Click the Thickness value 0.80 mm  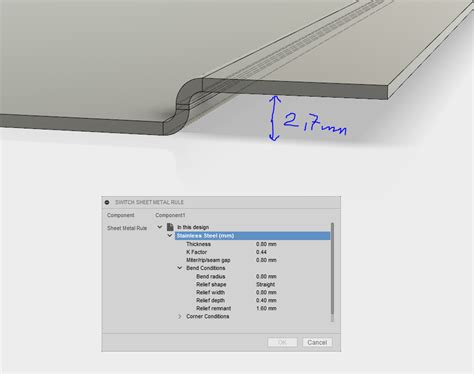[266, 244]
